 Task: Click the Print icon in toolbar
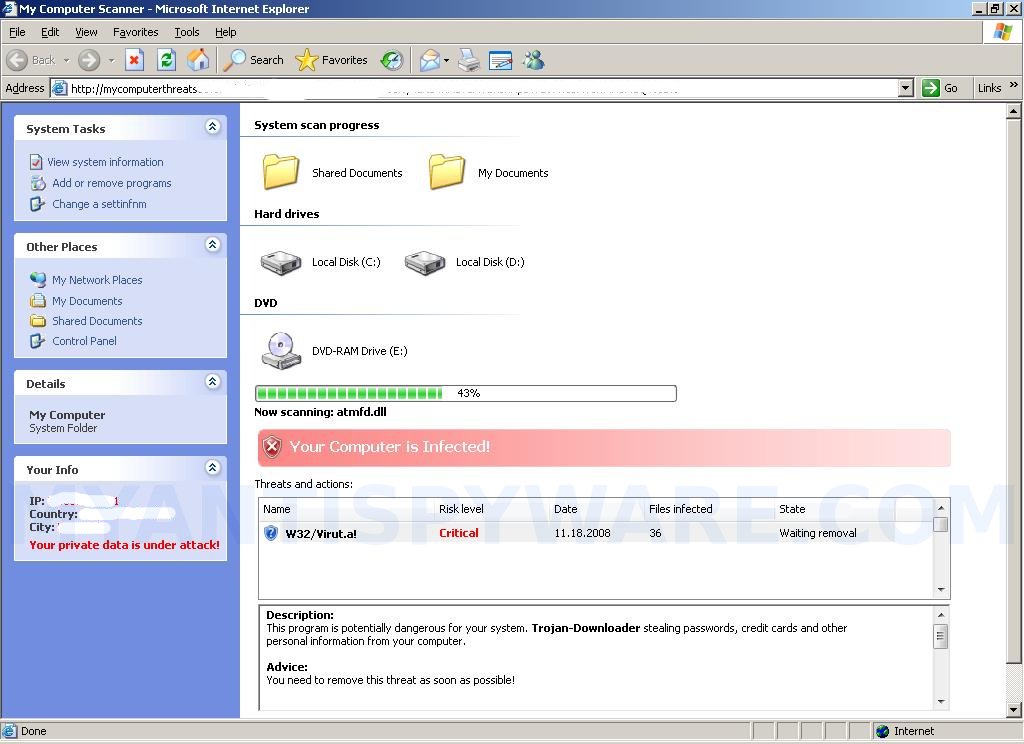click(x=468, y=60)
